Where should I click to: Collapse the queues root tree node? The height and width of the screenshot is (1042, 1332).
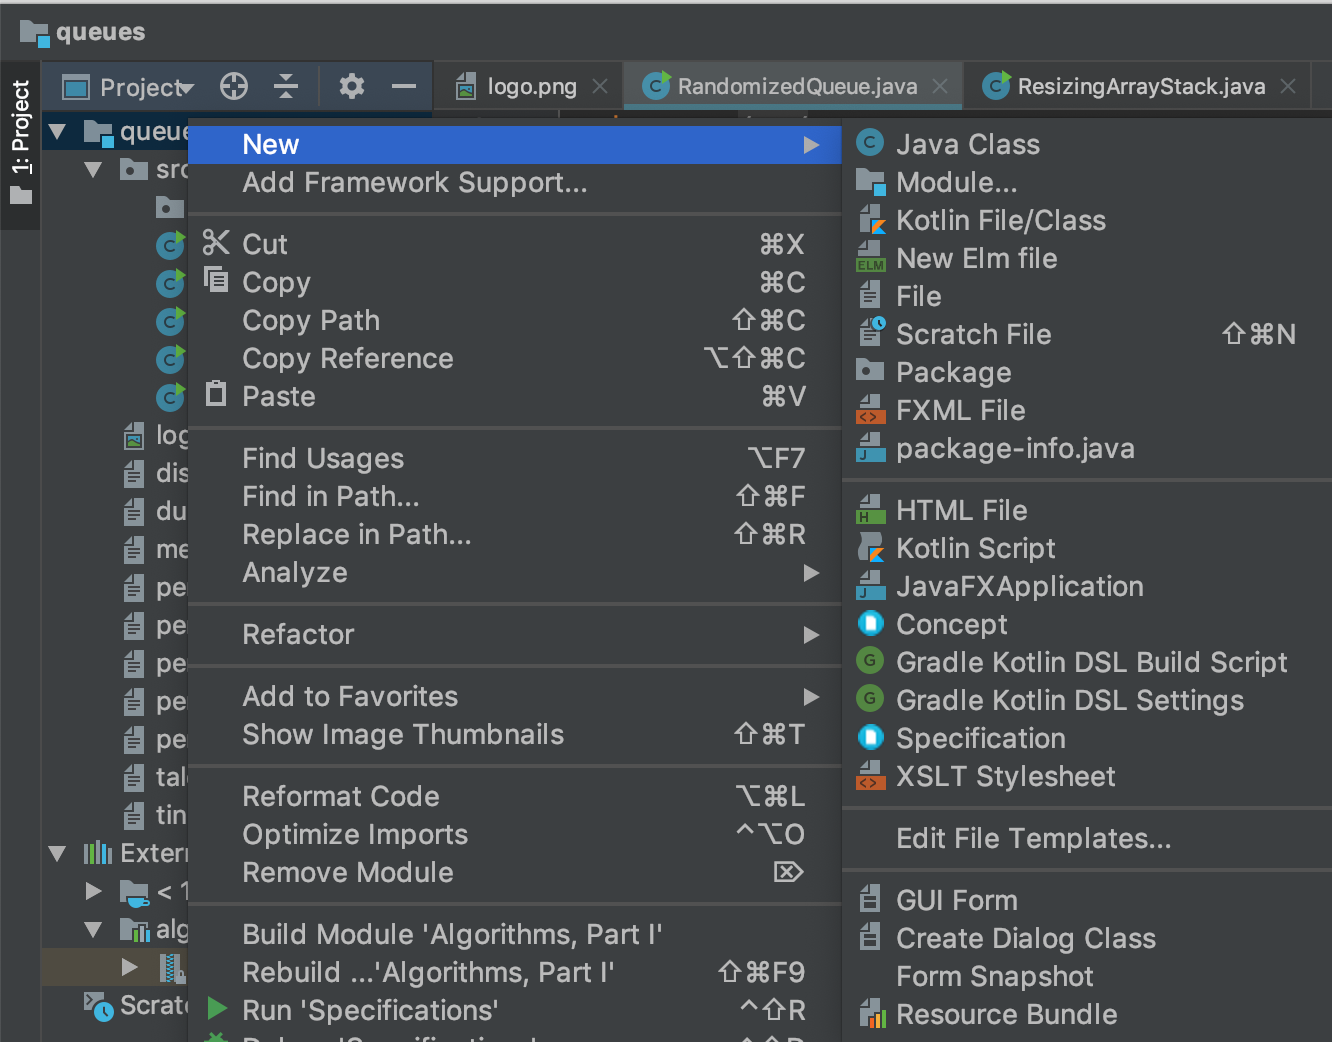click(x=57, y=132)
